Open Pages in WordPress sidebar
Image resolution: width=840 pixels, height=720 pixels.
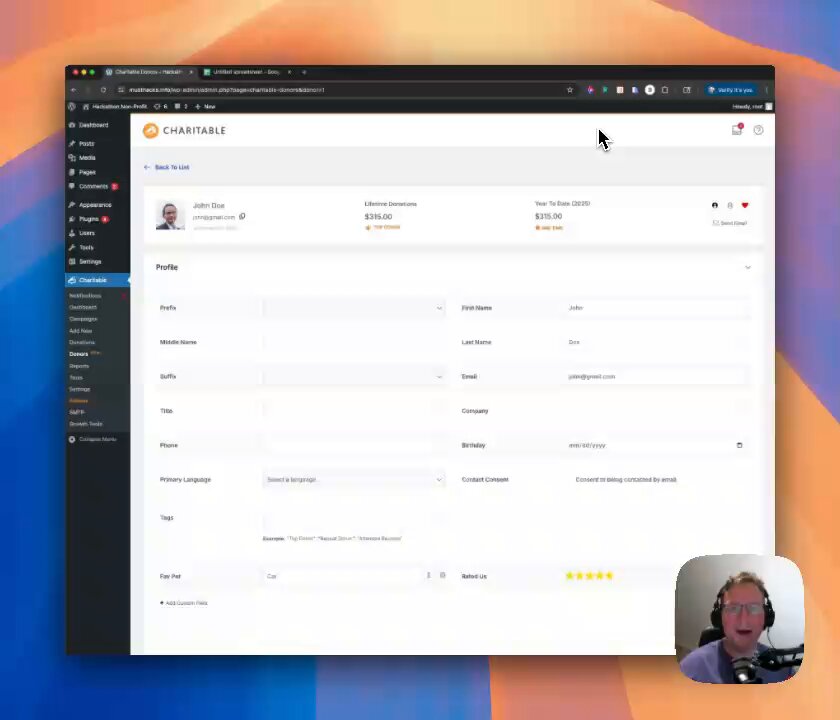click(x=87, y=172)
